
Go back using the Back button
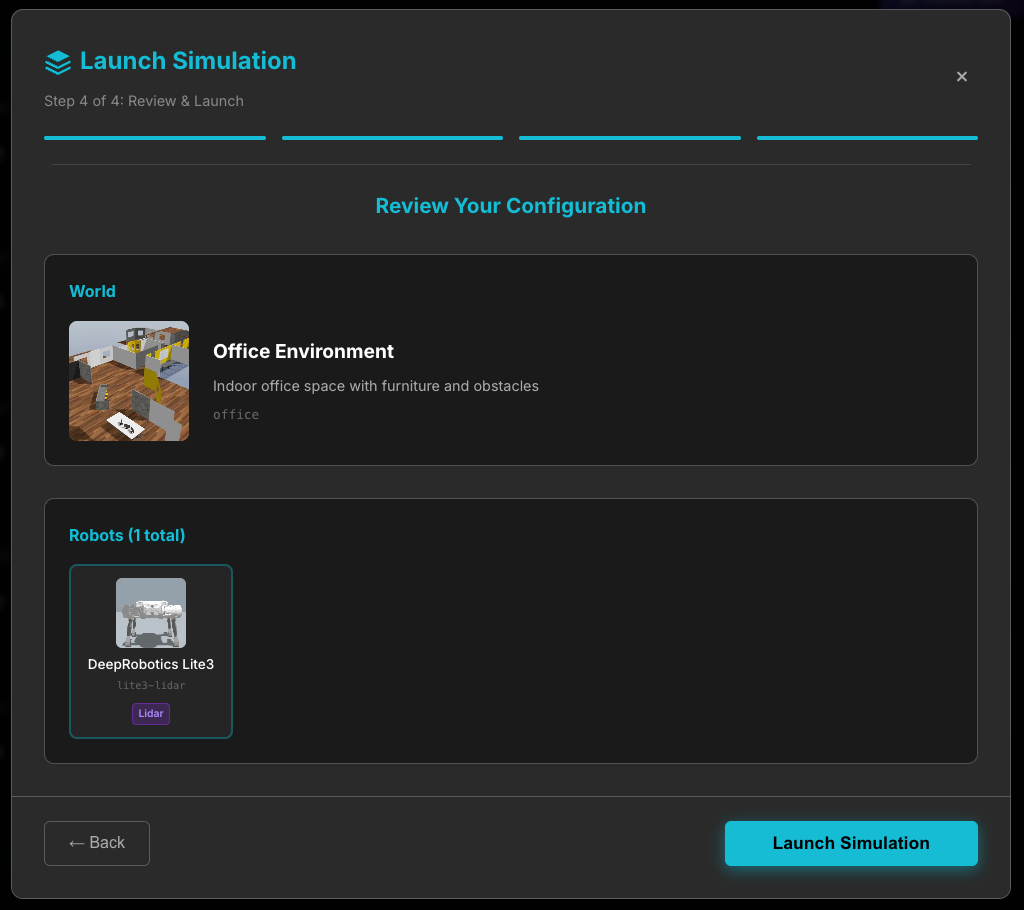tap(97, 843)
